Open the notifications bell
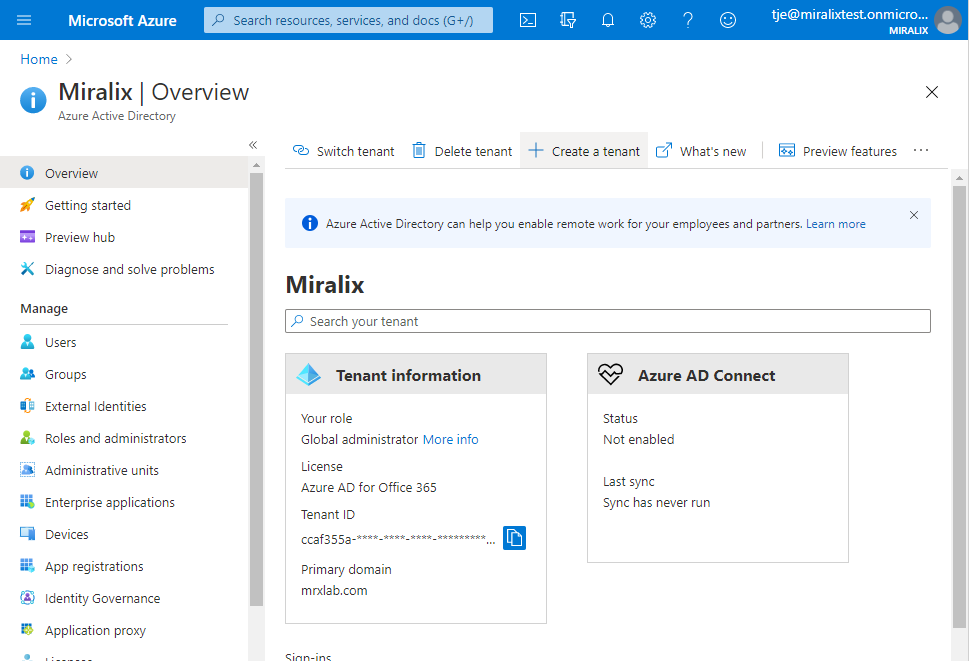Image resolution: width=969 pixels, height=661 pixels. [608, 20]
